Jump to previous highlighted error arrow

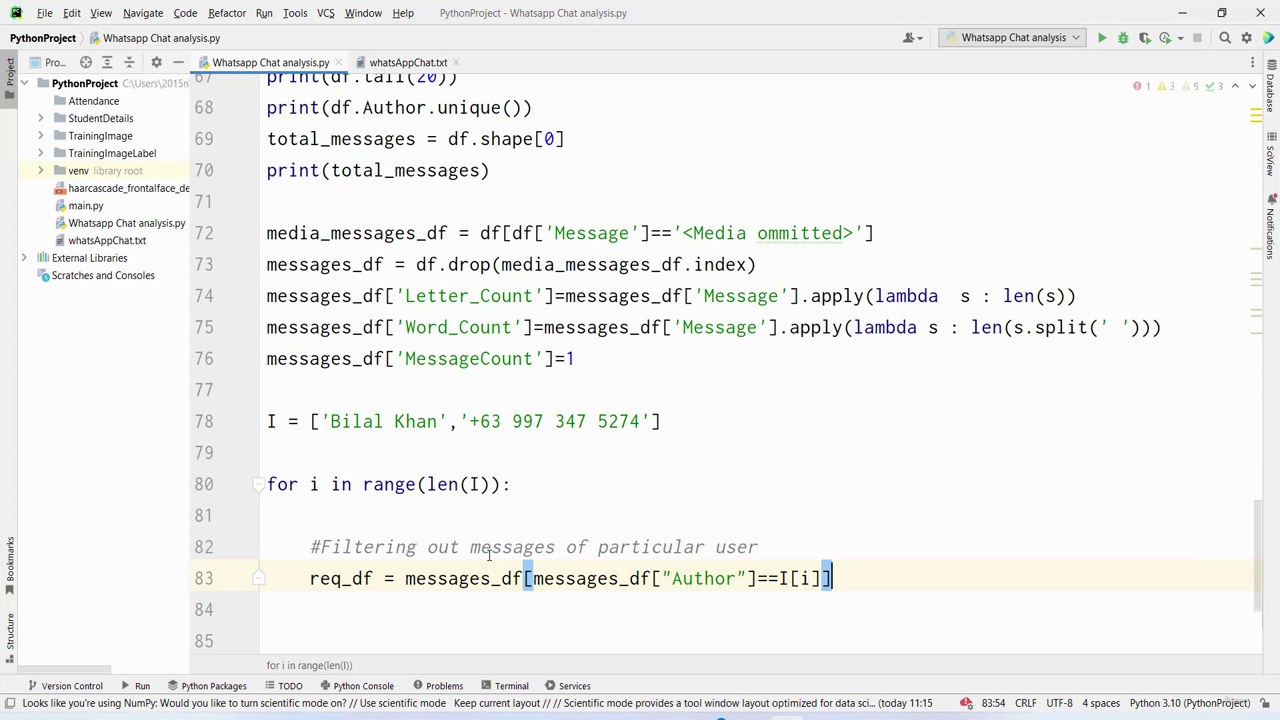click(1235, 86)
